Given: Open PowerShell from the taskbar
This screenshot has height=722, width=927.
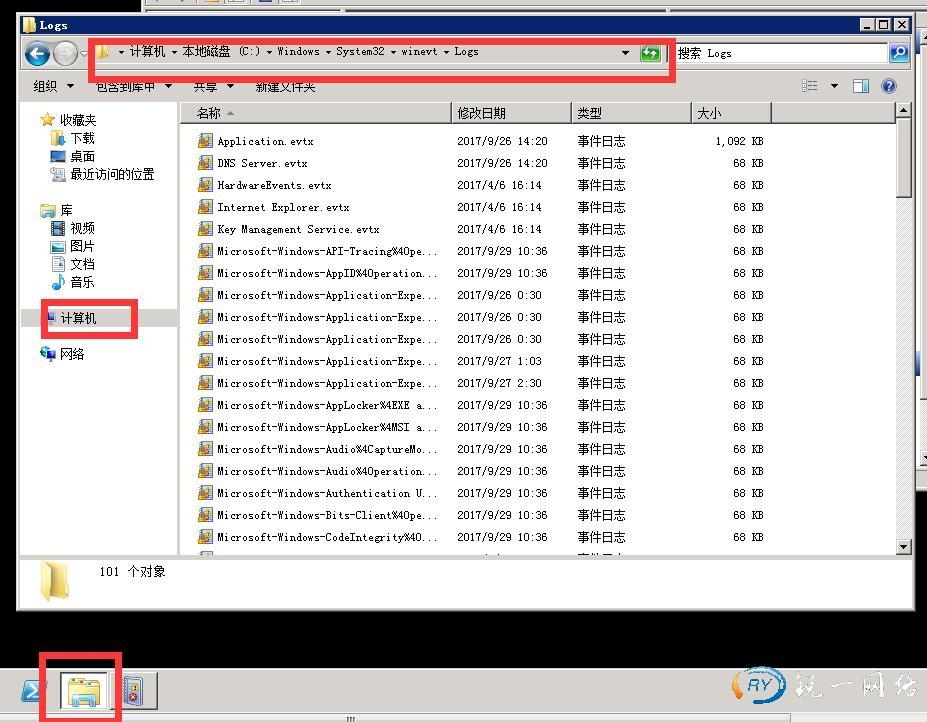Looking at the screenshot, I should pos(33,690).
